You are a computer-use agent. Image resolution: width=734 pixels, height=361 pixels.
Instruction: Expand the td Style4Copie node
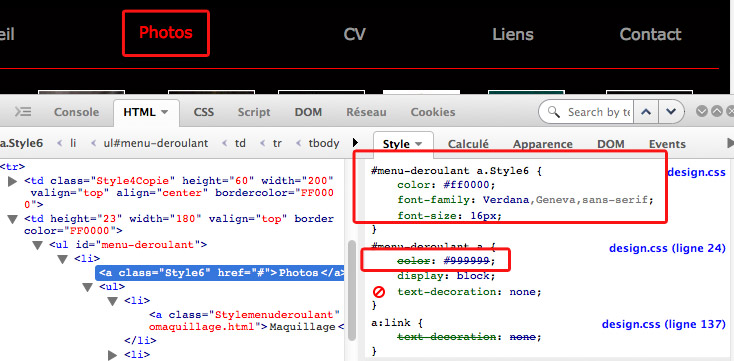(13, 181)
